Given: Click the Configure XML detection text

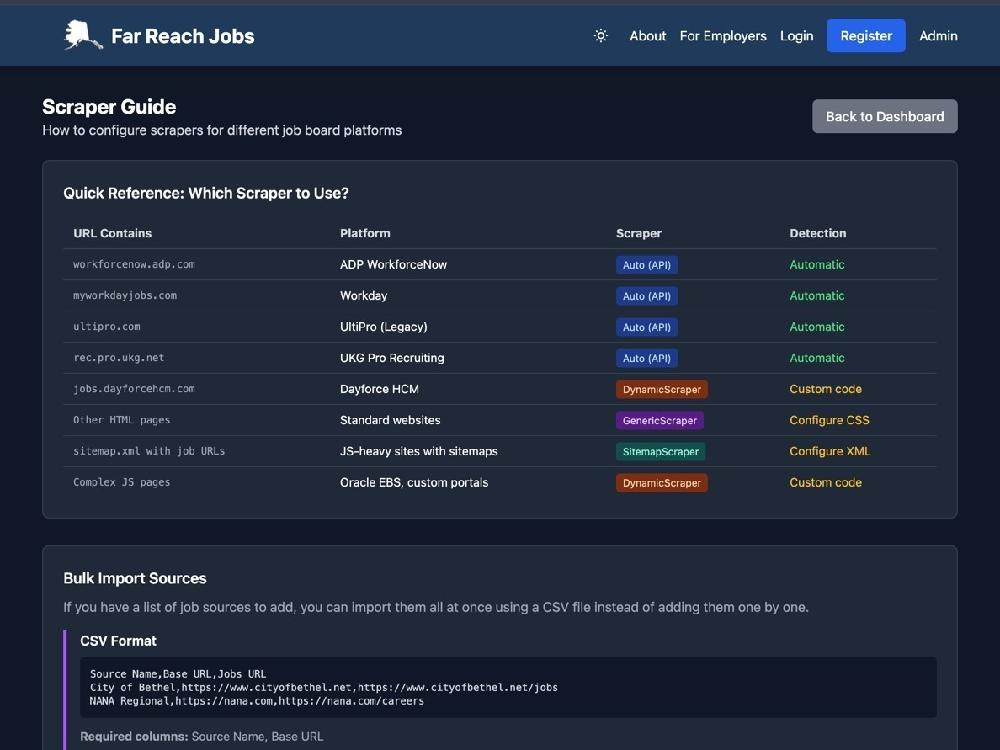Looking at the screenshot, I should (829, 452).
